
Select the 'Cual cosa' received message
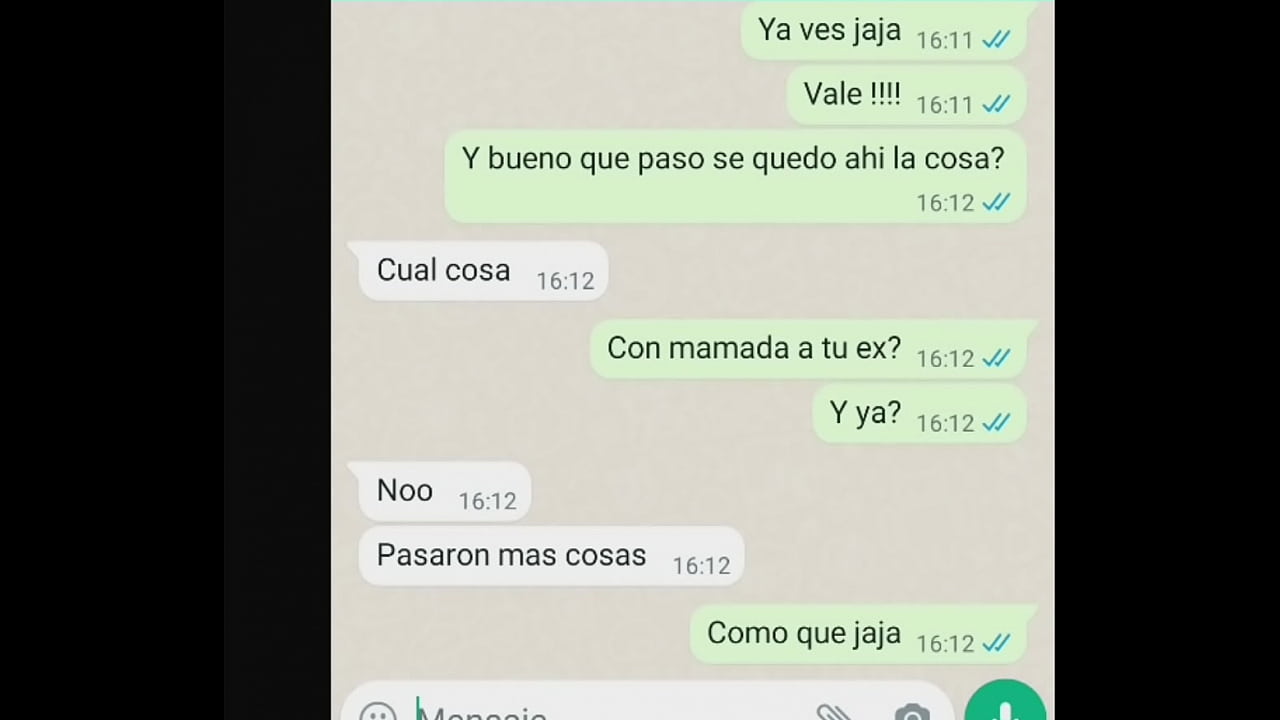coord(482,271)
